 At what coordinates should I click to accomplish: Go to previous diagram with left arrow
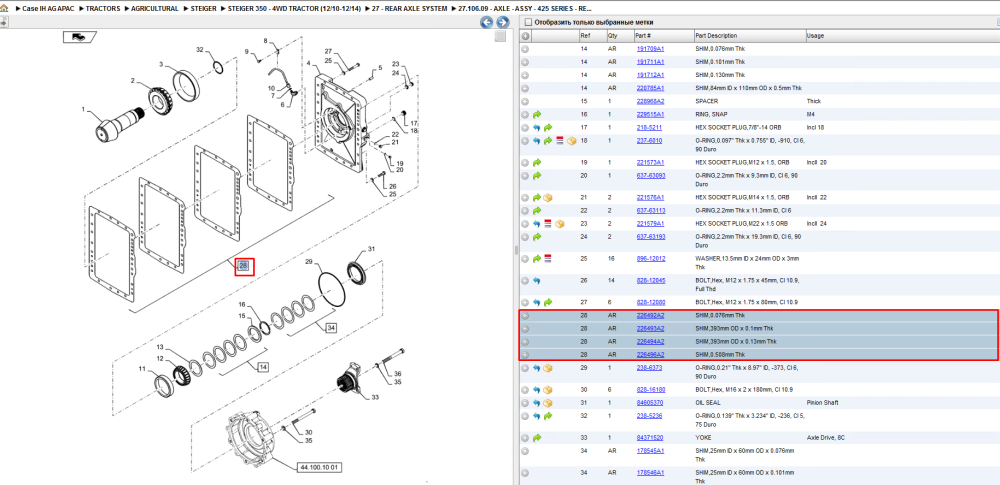pyautogui.click(x=487, y=22)
